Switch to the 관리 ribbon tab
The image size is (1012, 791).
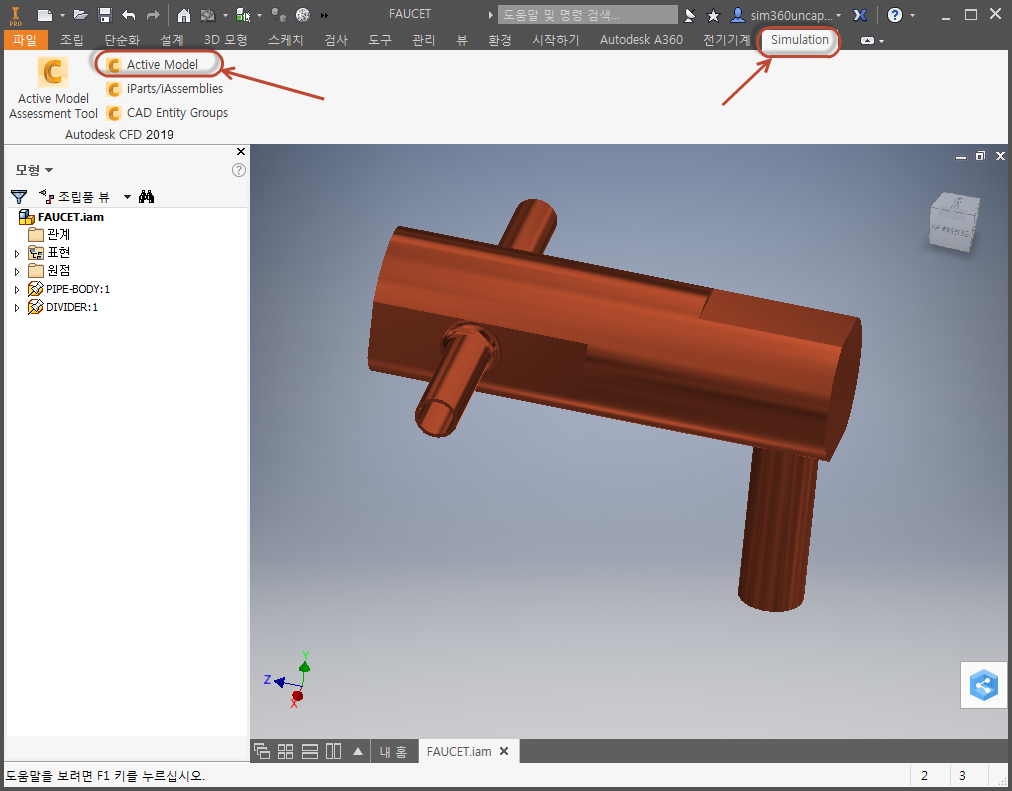click(423, 40)
